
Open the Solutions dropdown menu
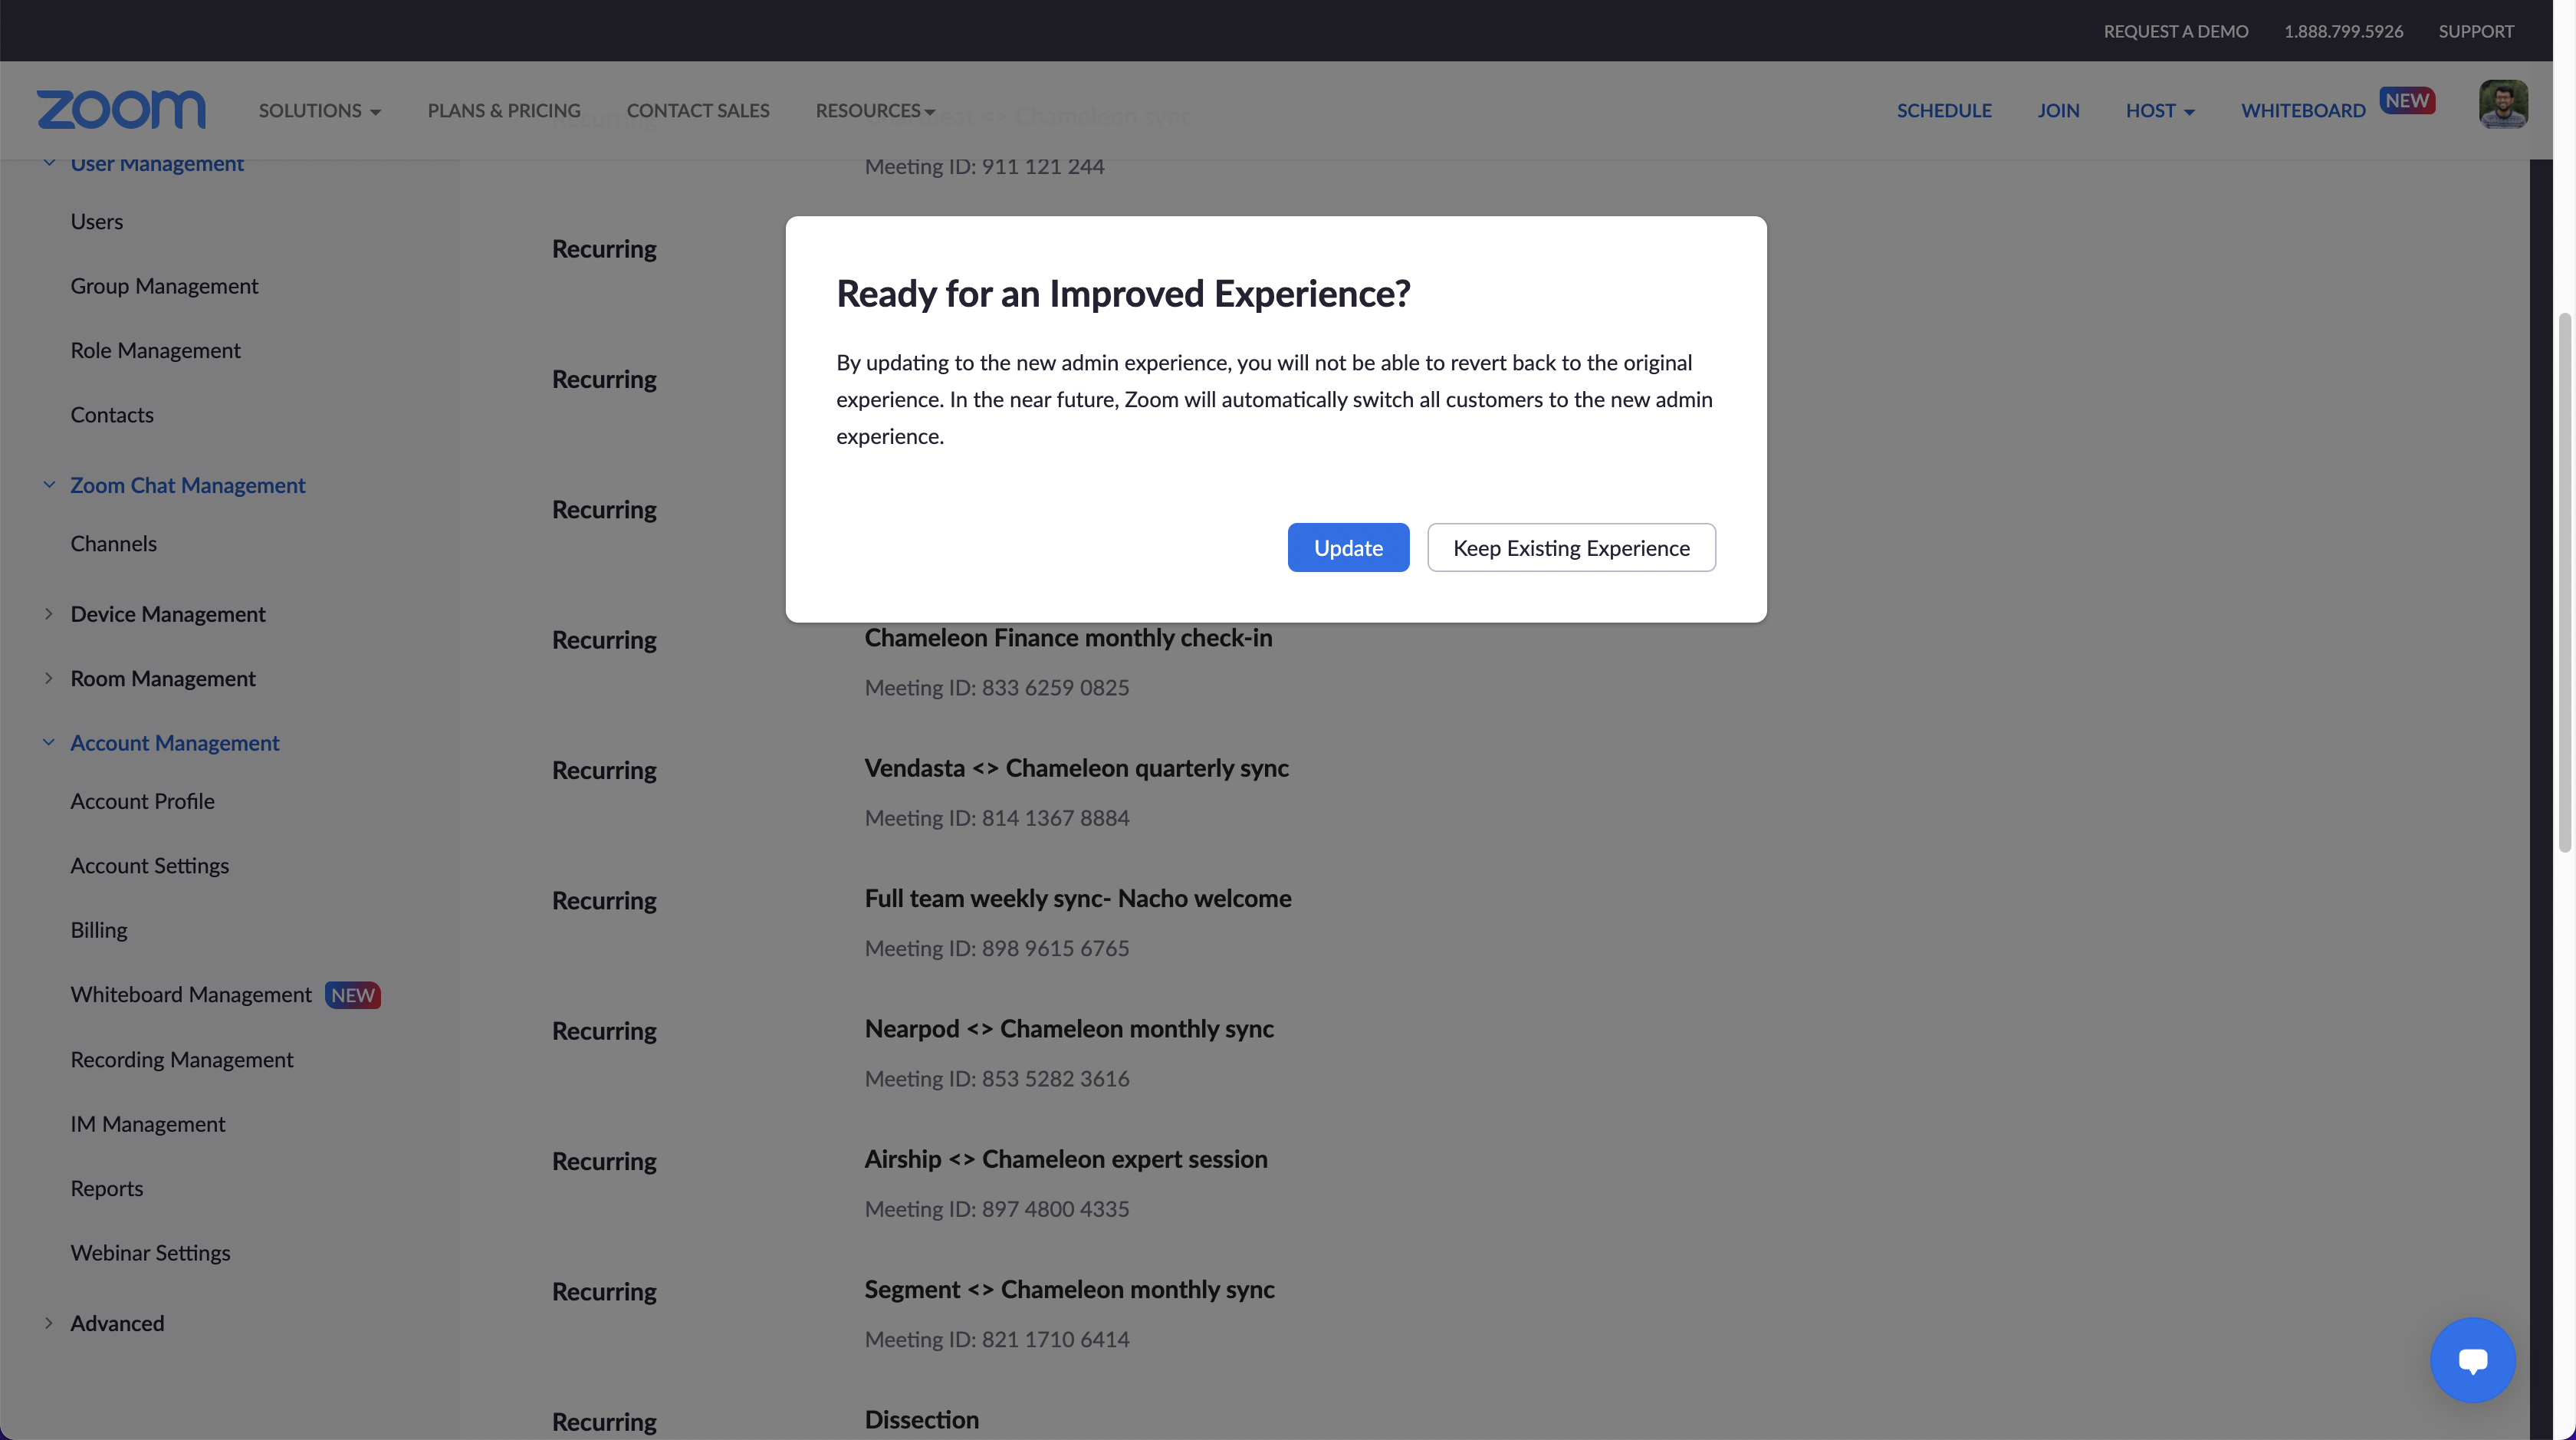(x=319, y=110)
